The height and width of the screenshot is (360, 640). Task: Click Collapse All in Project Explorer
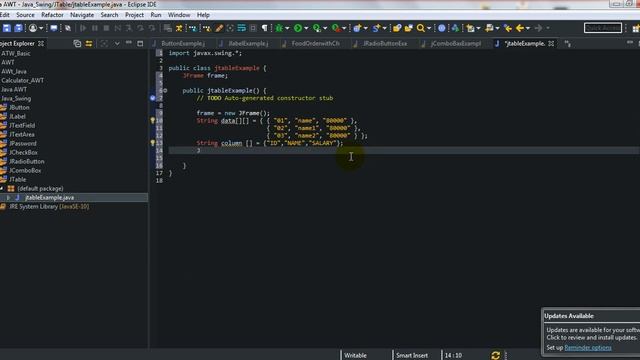(x=77, y=43)
